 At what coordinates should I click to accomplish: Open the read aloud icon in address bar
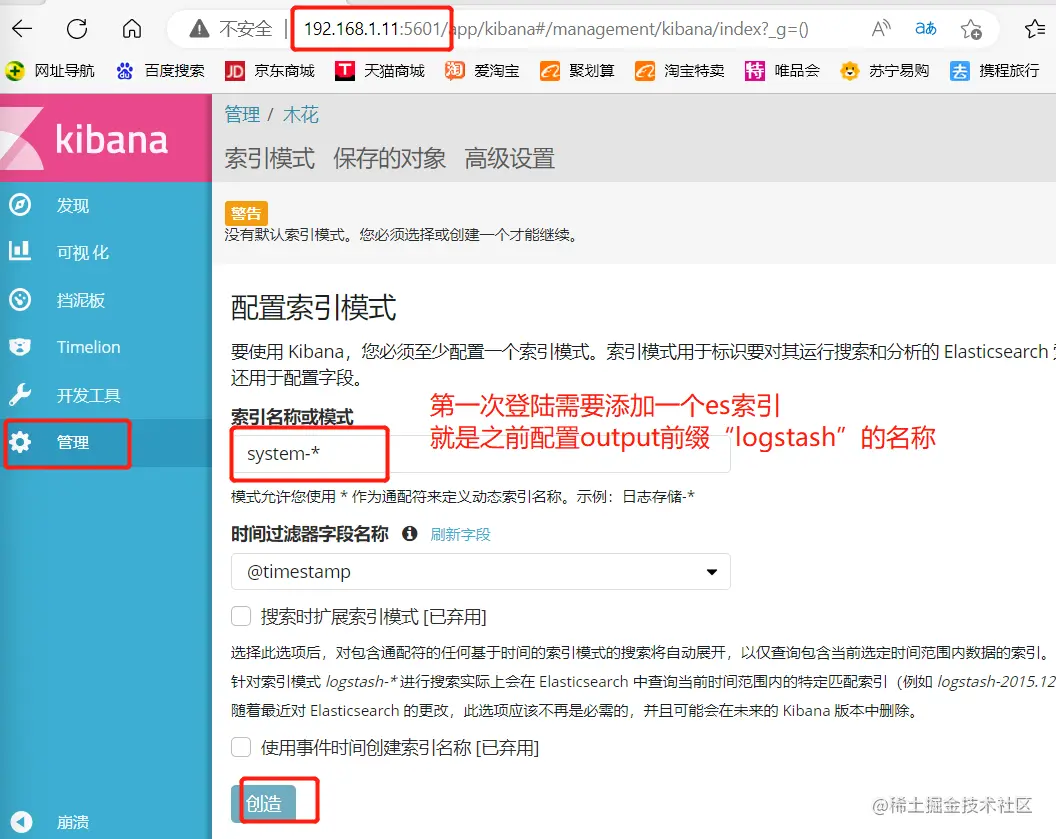coord(881,28)
